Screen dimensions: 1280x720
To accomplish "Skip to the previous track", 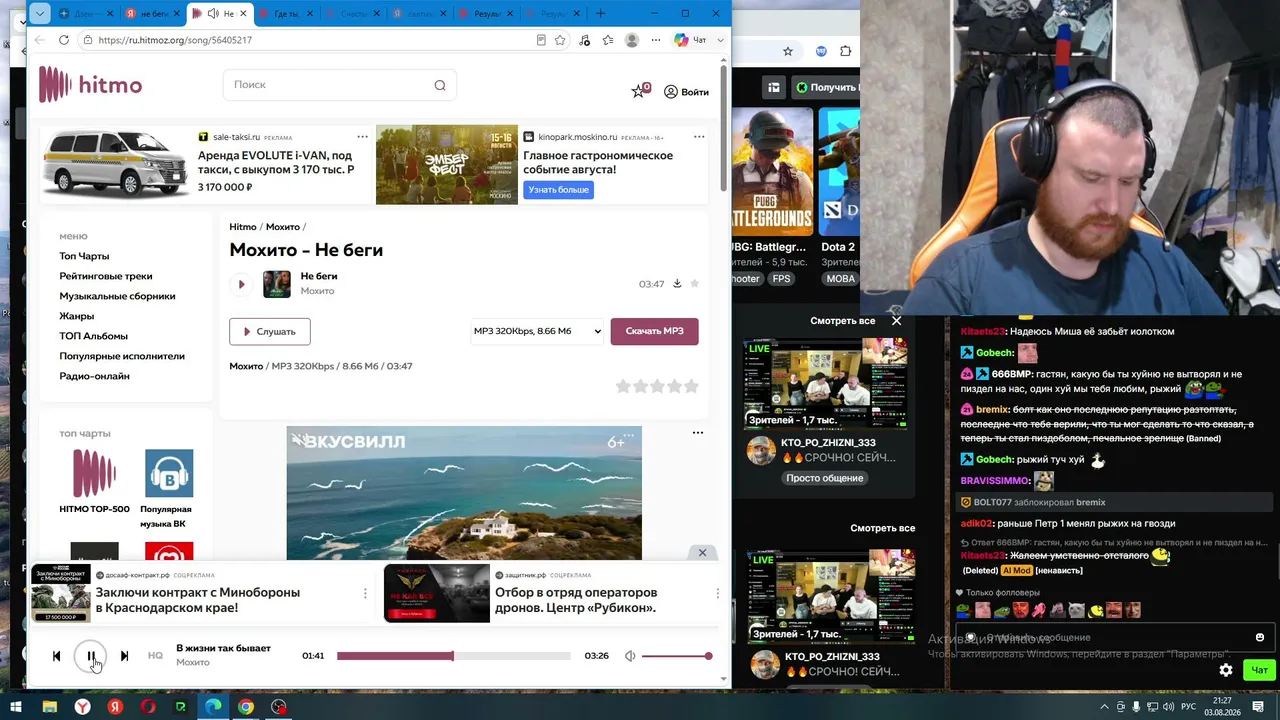I will point(56,656).
